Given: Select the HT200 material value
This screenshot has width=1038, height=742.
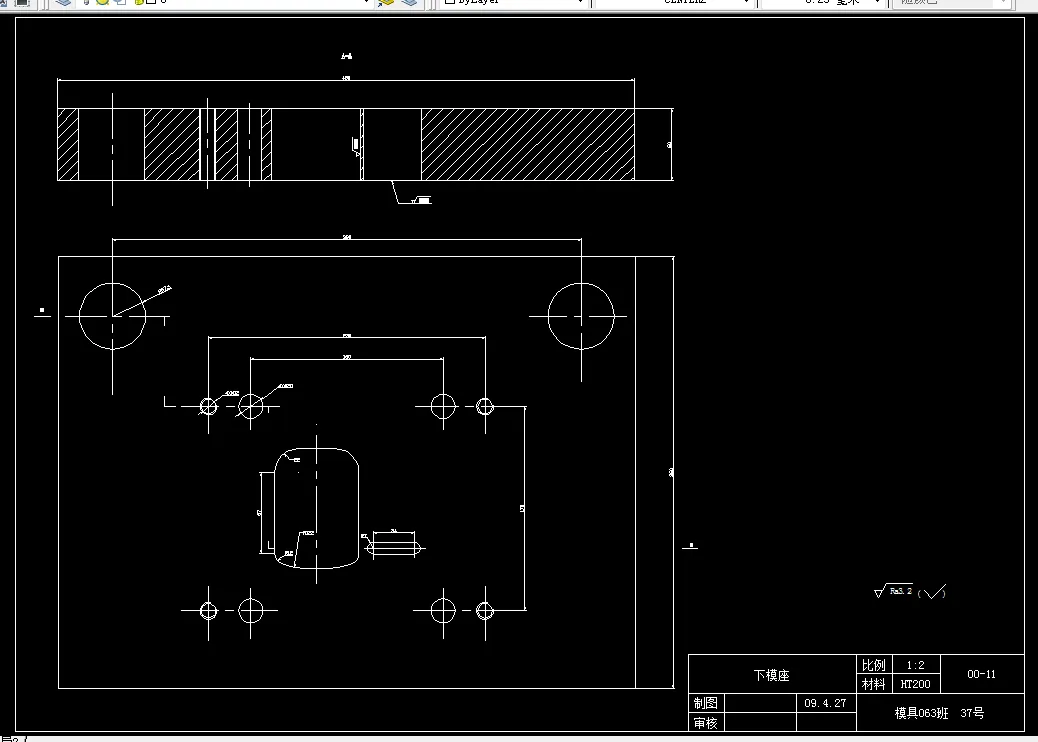Looking at the screenshot, I should 916,684.
